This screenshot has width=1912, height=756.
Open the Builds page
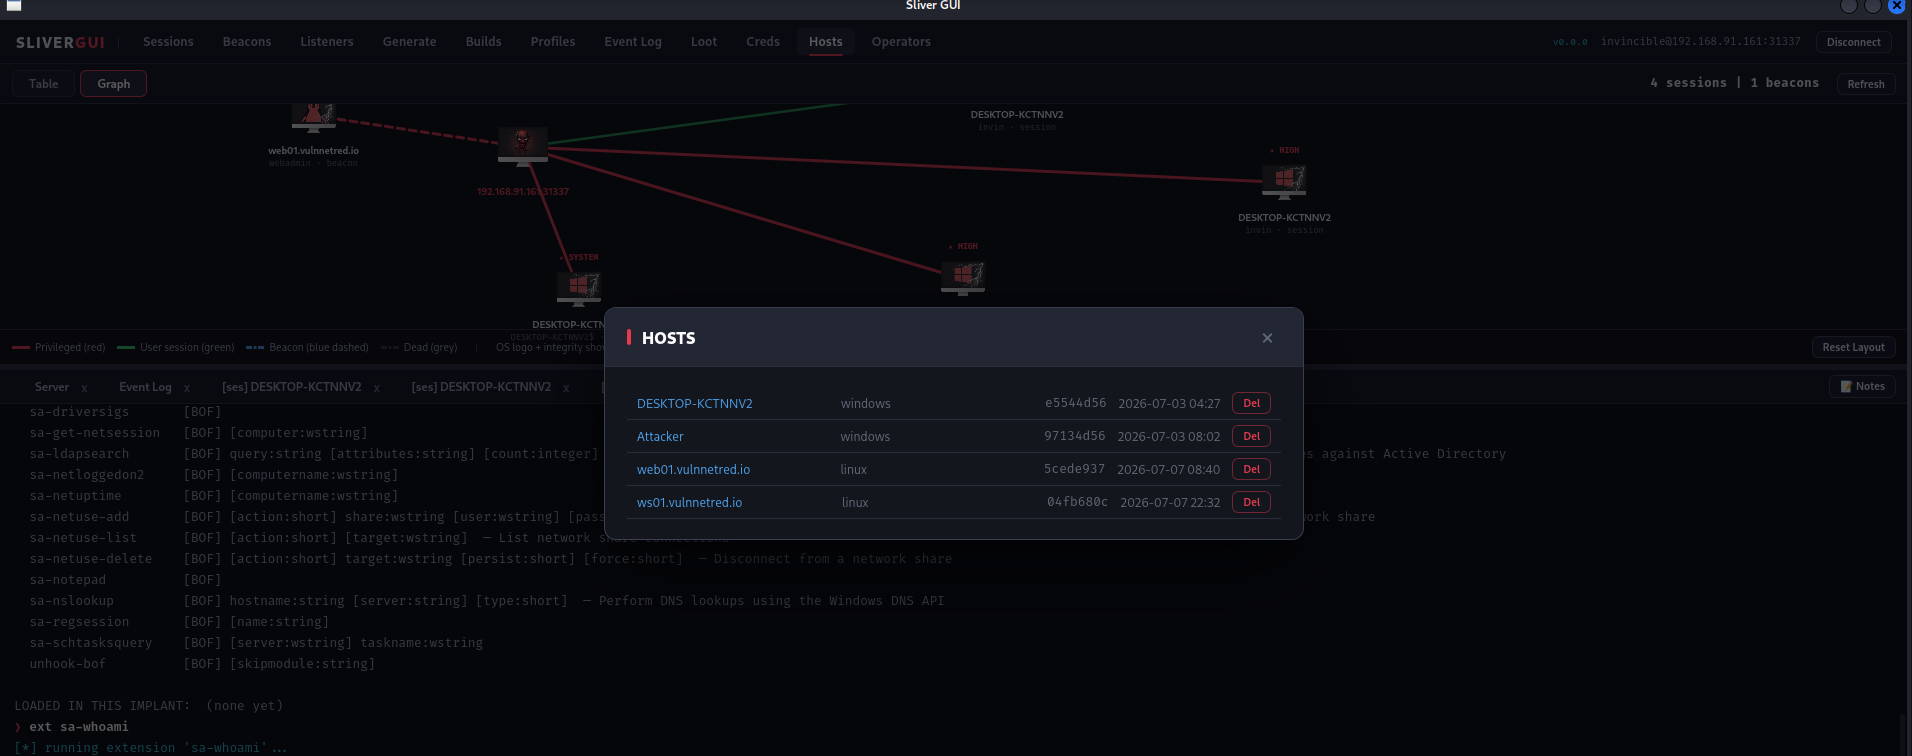pos(484,42)
